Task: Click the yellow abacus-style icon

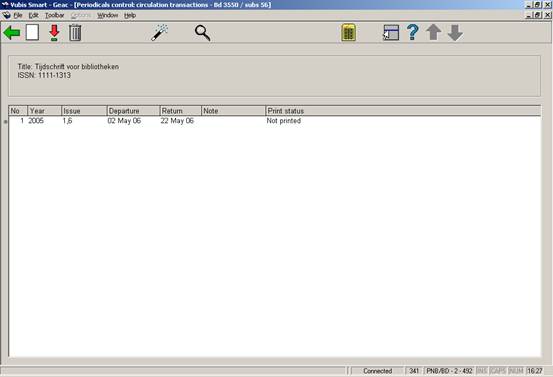Action: click(348, 33)
